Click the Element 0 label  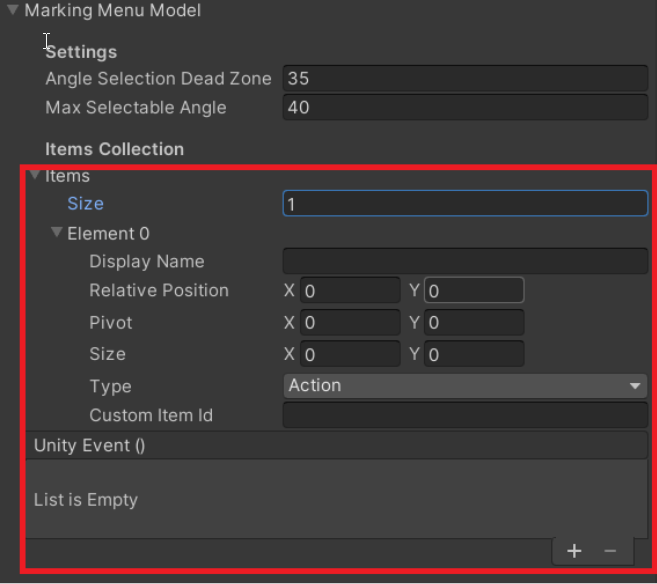click(x=108, y=233)
